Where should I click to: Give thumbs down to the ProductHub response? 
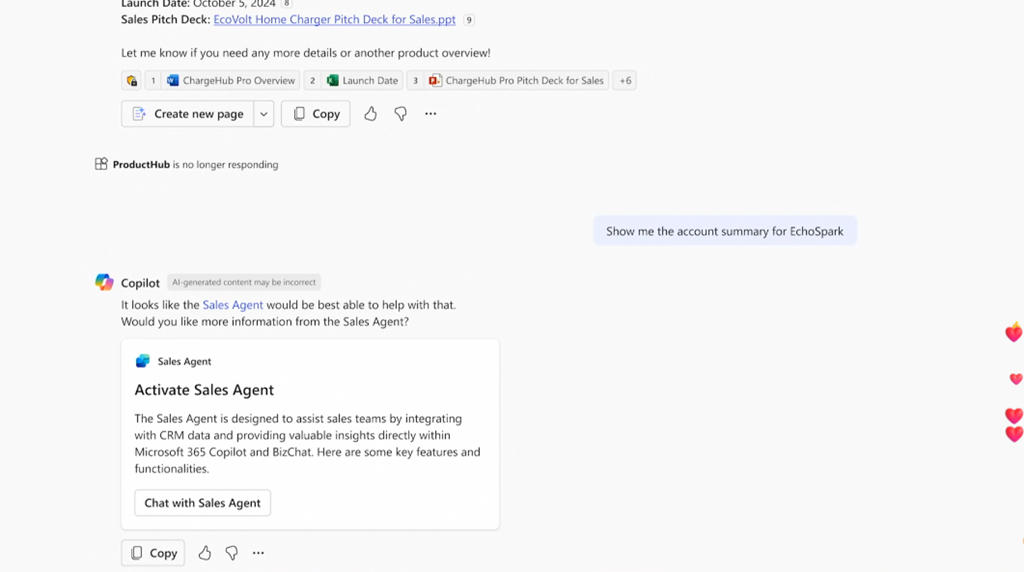(x=400, y=114)
